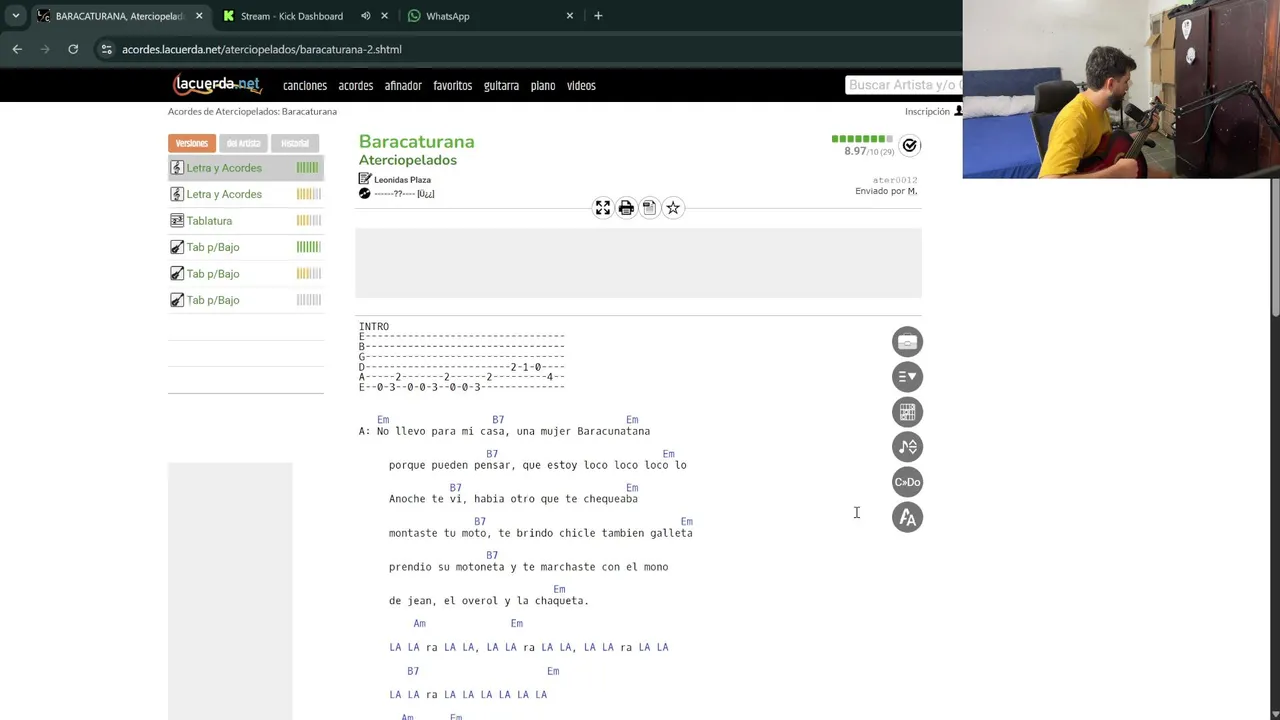This screenshot has width=1280, height=720.
Task: Mute the Kick Dashboard tab audio icon
Action: pyautogui.click(x=365, y=16)
